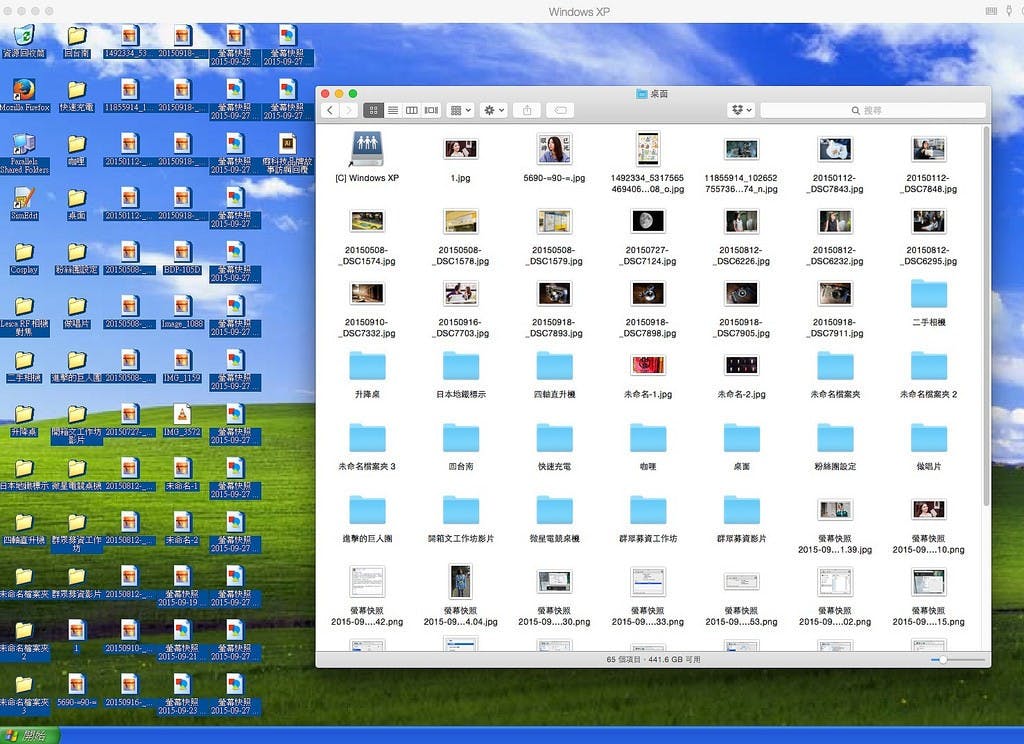Go back in Finder navigation
Screen dimensions: 1024x744
[x=330, y=110]
